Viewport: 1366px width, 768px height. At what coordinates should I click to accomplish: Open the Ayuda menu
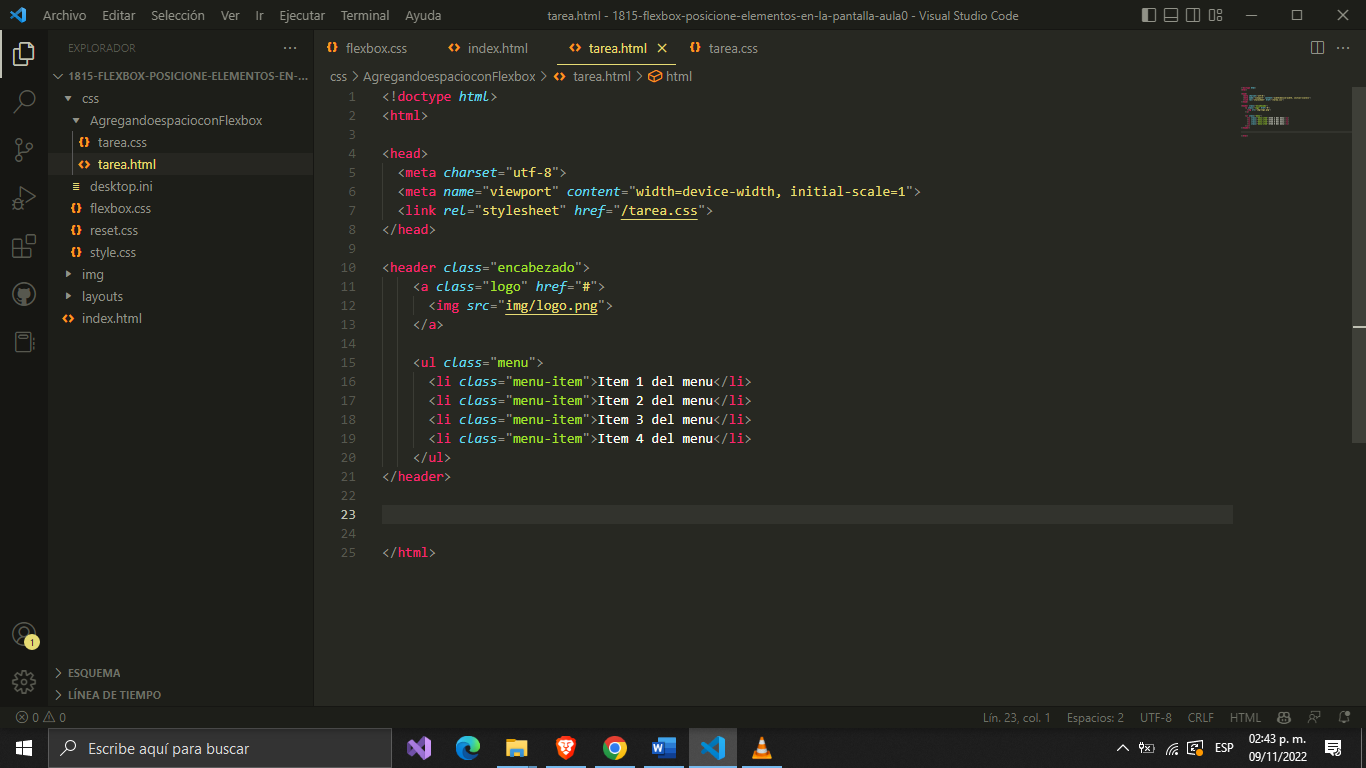point(423,15)
